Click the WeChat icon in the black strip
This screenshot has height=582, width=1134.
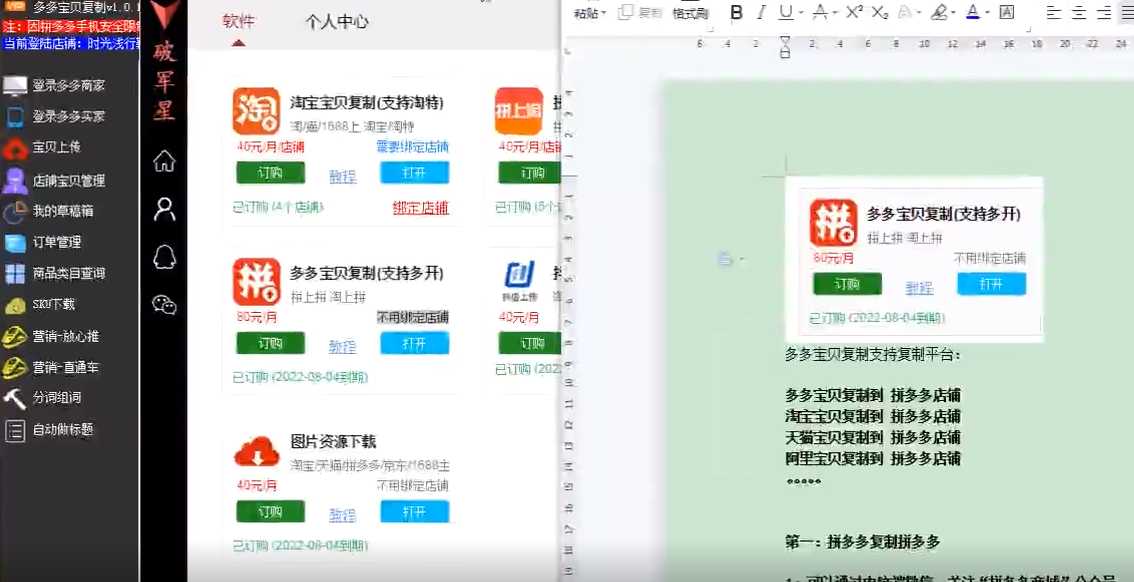(165, 304)
